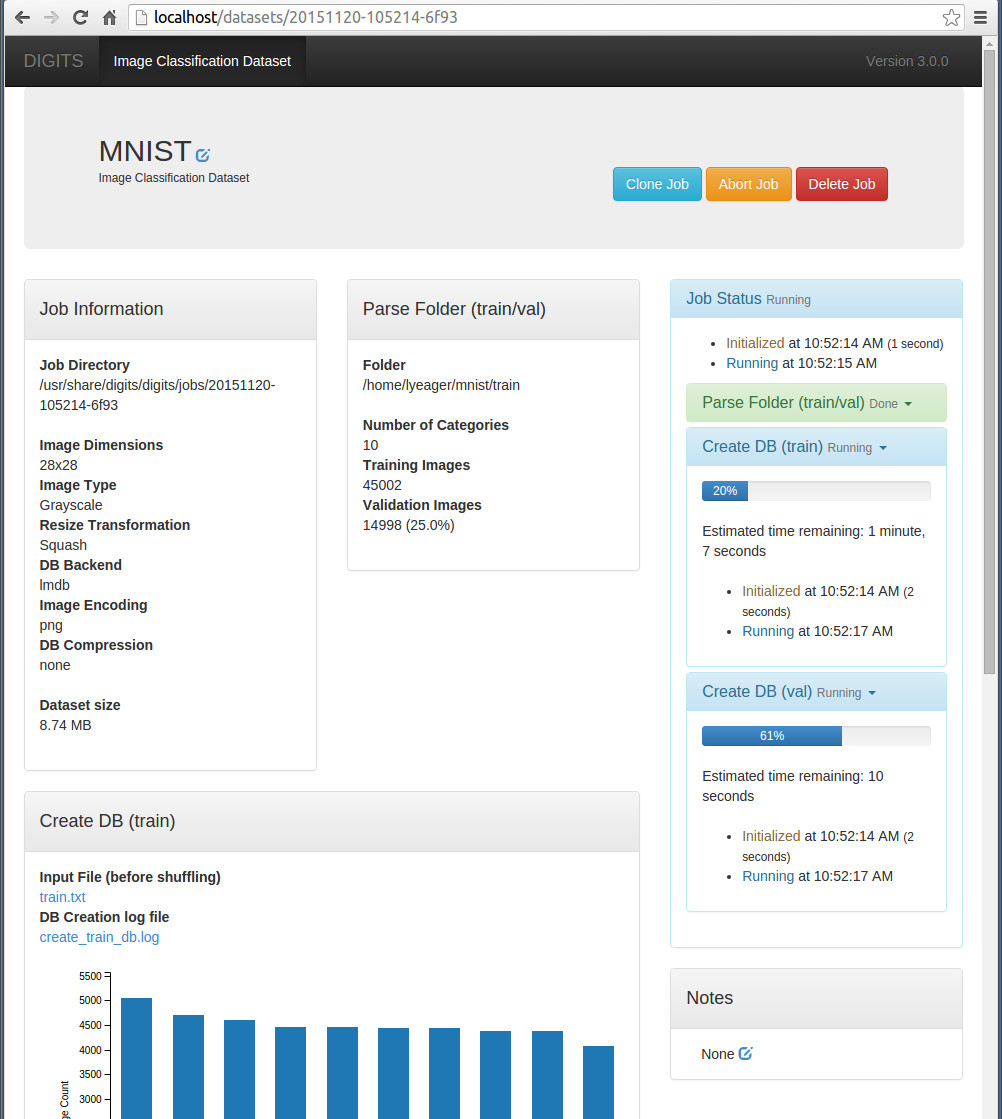The image size is (1002, 1119).
Task: Select the 28x28 image dimensions value
Action: pyautogui.click(x=59, y=465)
